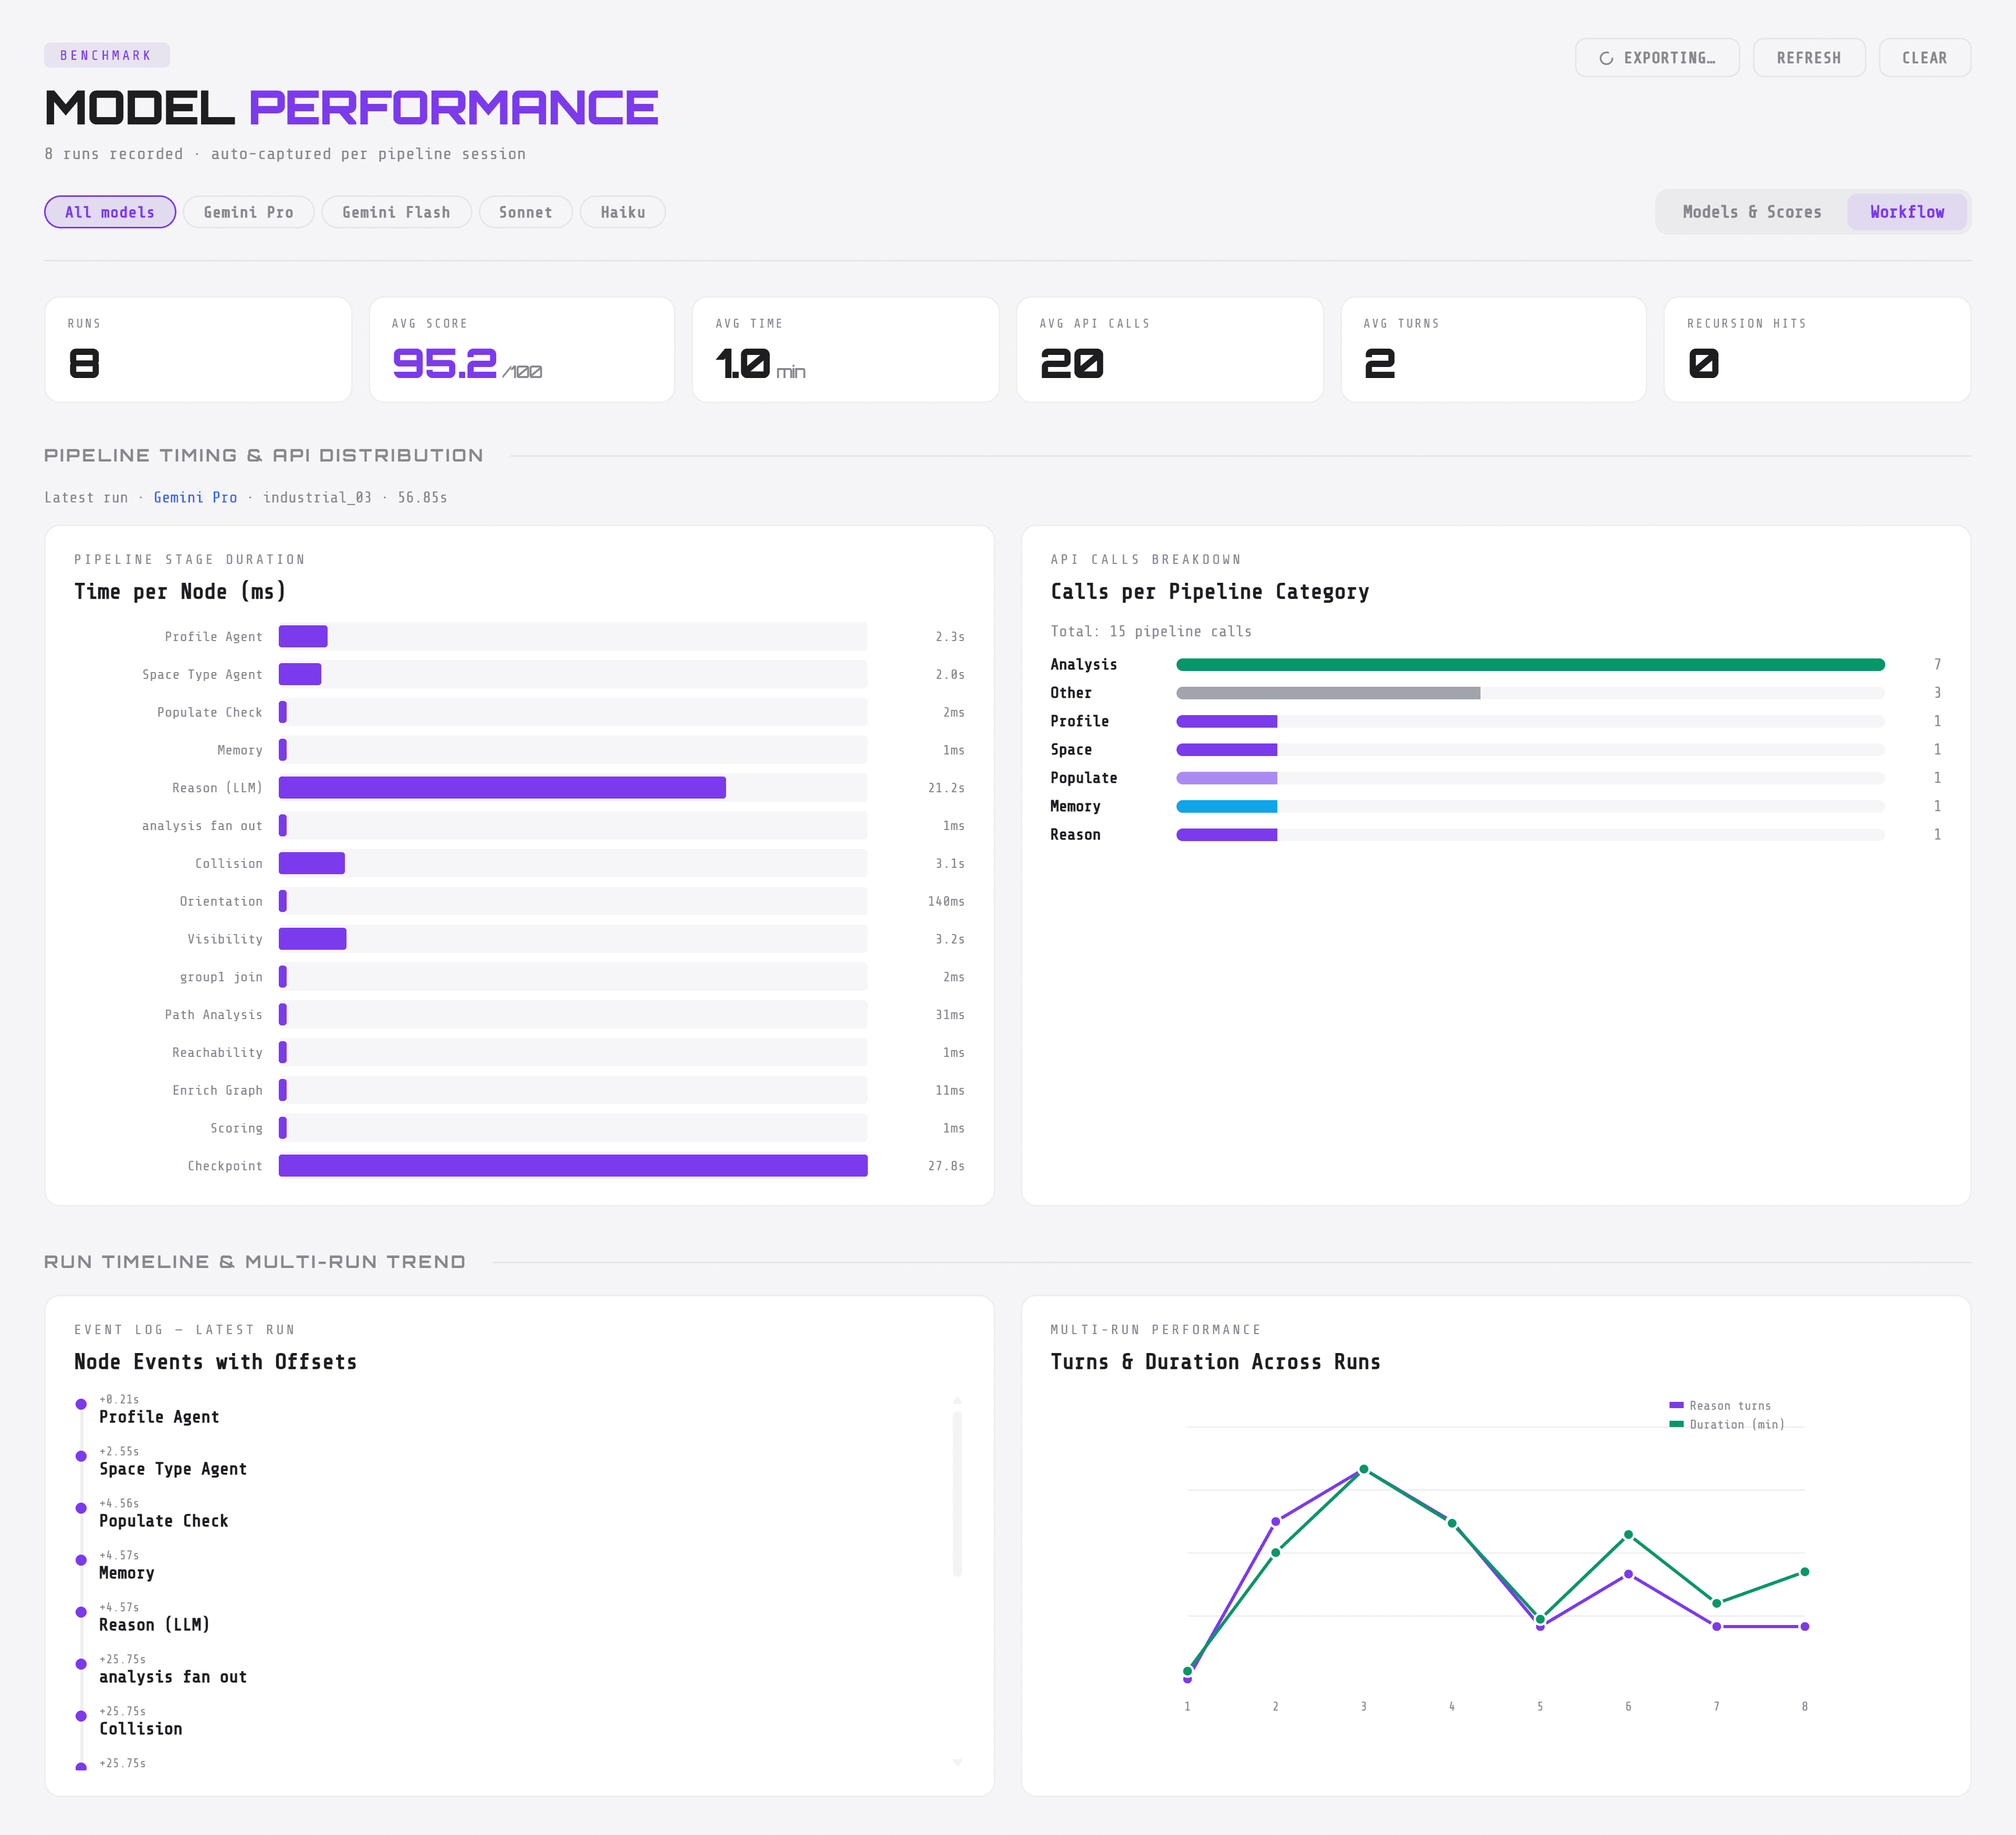Click the 'Reachability' row label

pos(217,1052)
